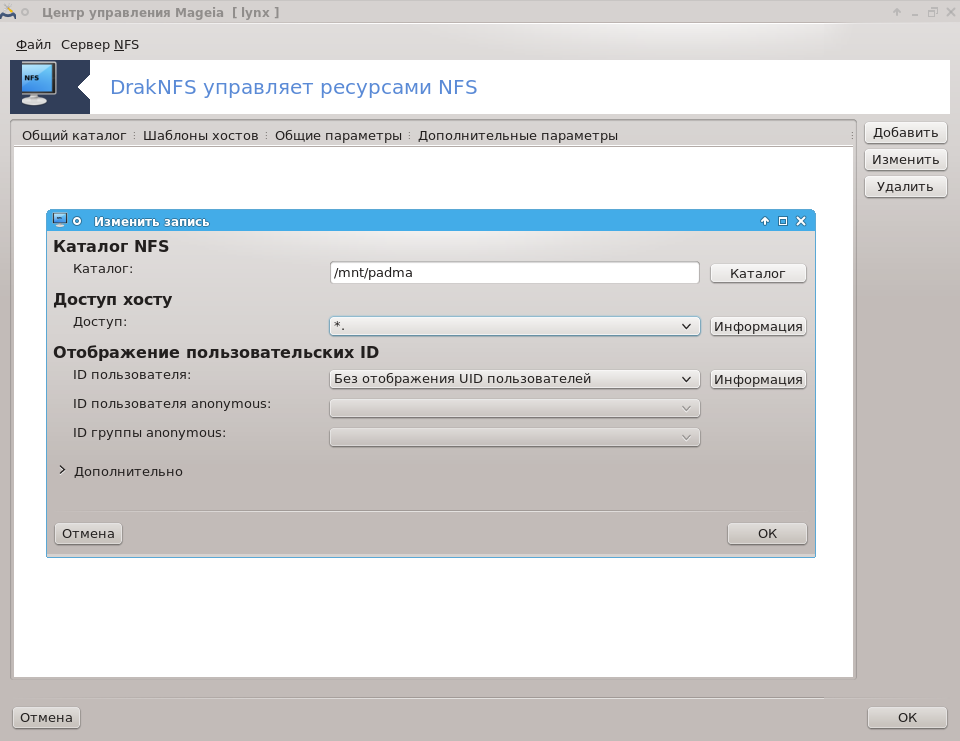Screen dimensions: 960x741
Task: Click Информация button beside ID пользователя
Action: (x=758, y=379)
